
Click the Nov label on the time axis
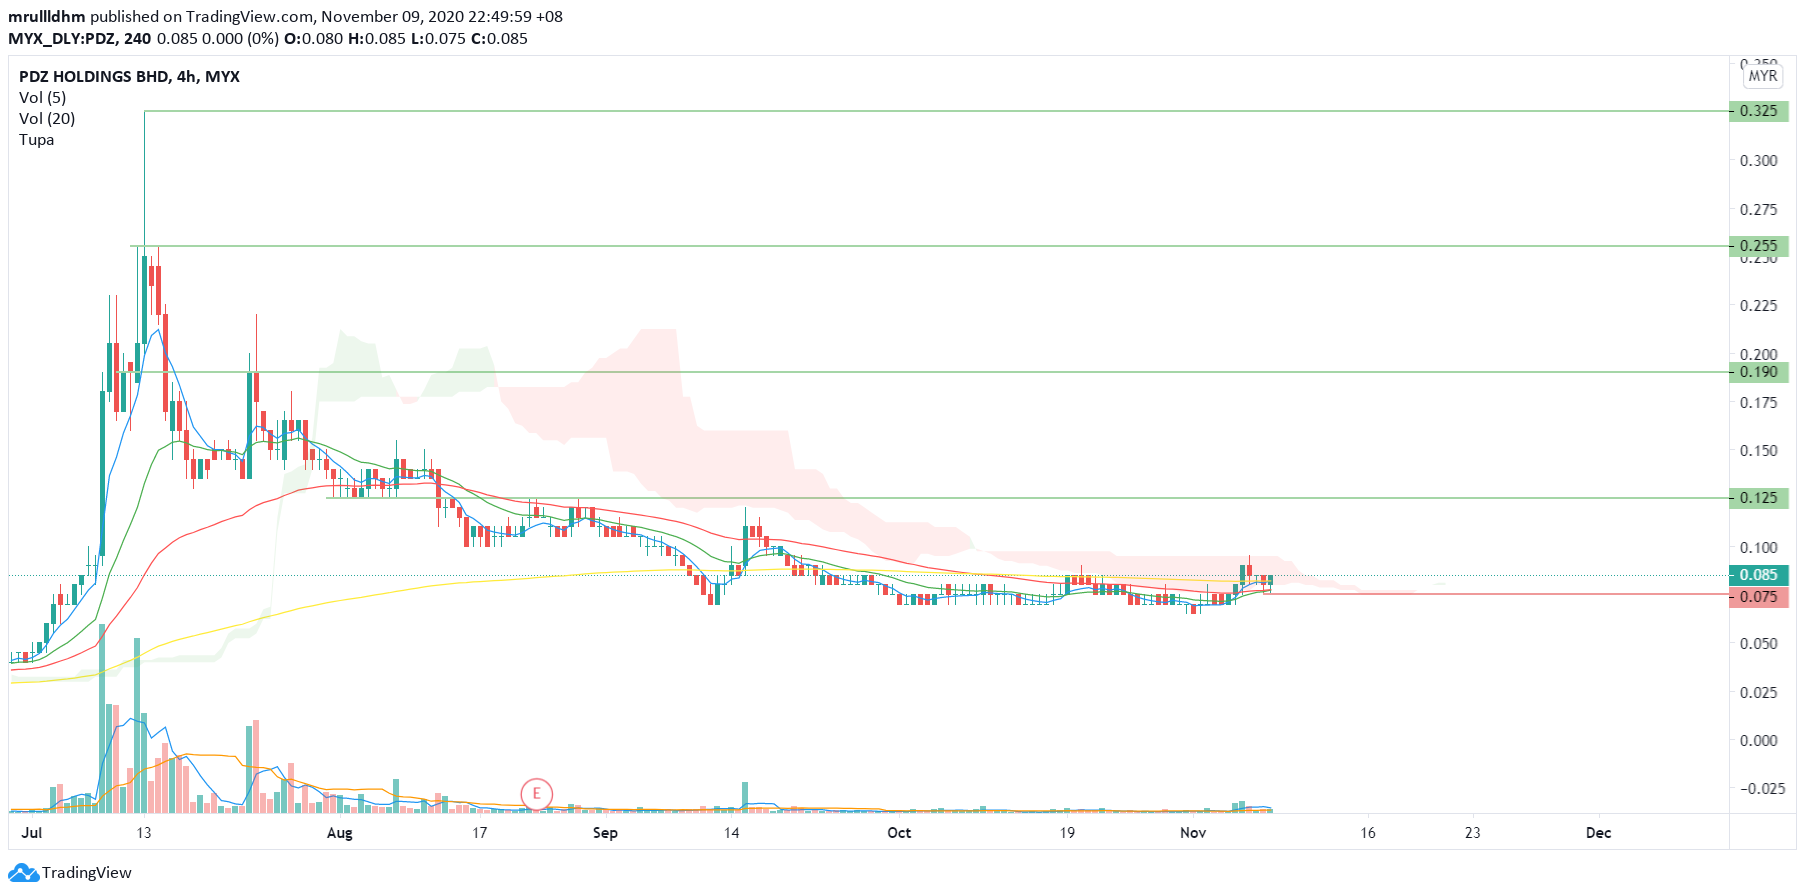[x=1193, y=833]
